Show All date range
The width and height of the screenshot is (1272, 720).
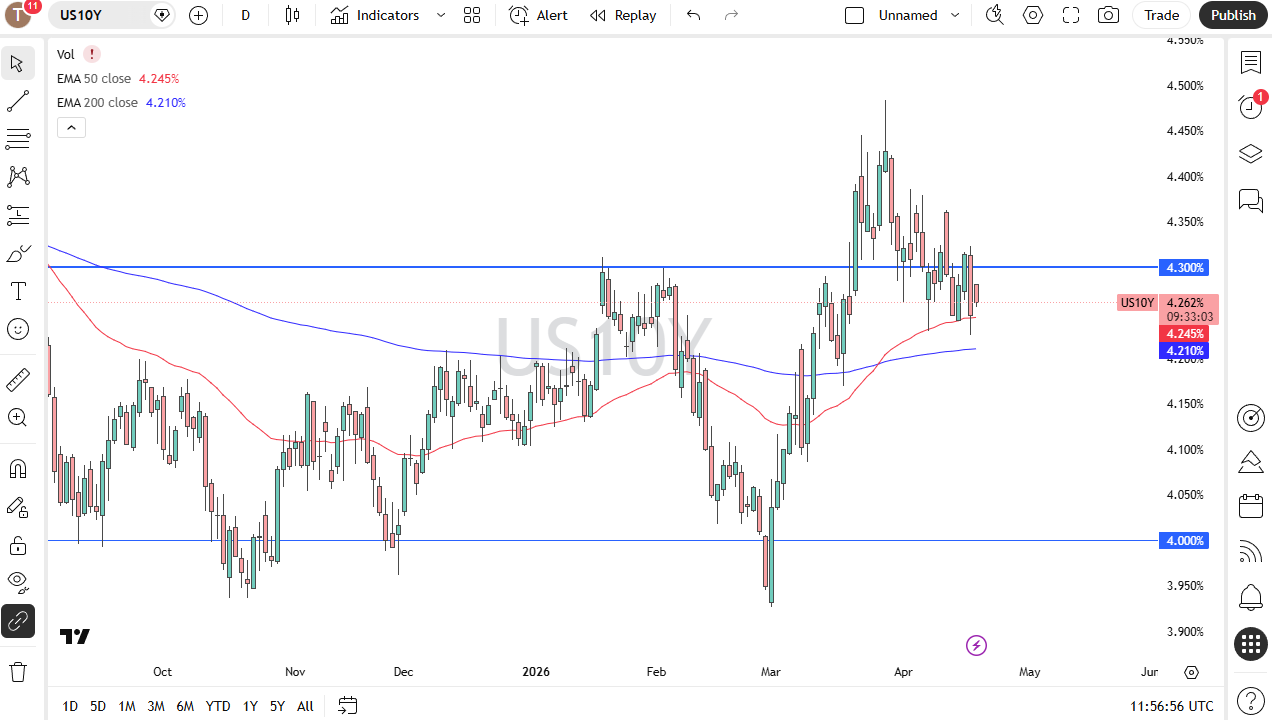click(x=305, y=706)
